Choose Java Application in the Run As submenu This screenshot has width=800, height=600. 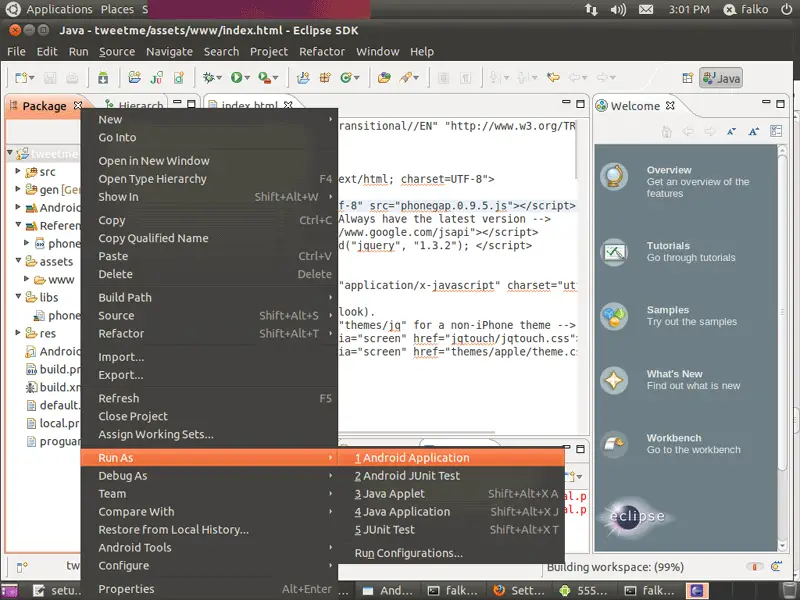pos(451,511)
